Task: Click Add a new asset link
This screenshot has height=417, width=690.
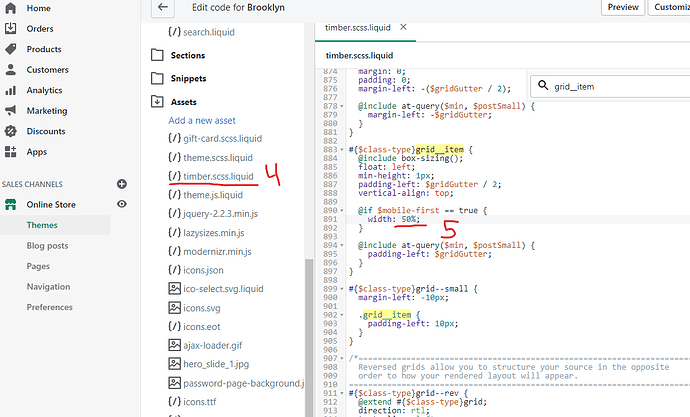Action: tap(202, 120)
